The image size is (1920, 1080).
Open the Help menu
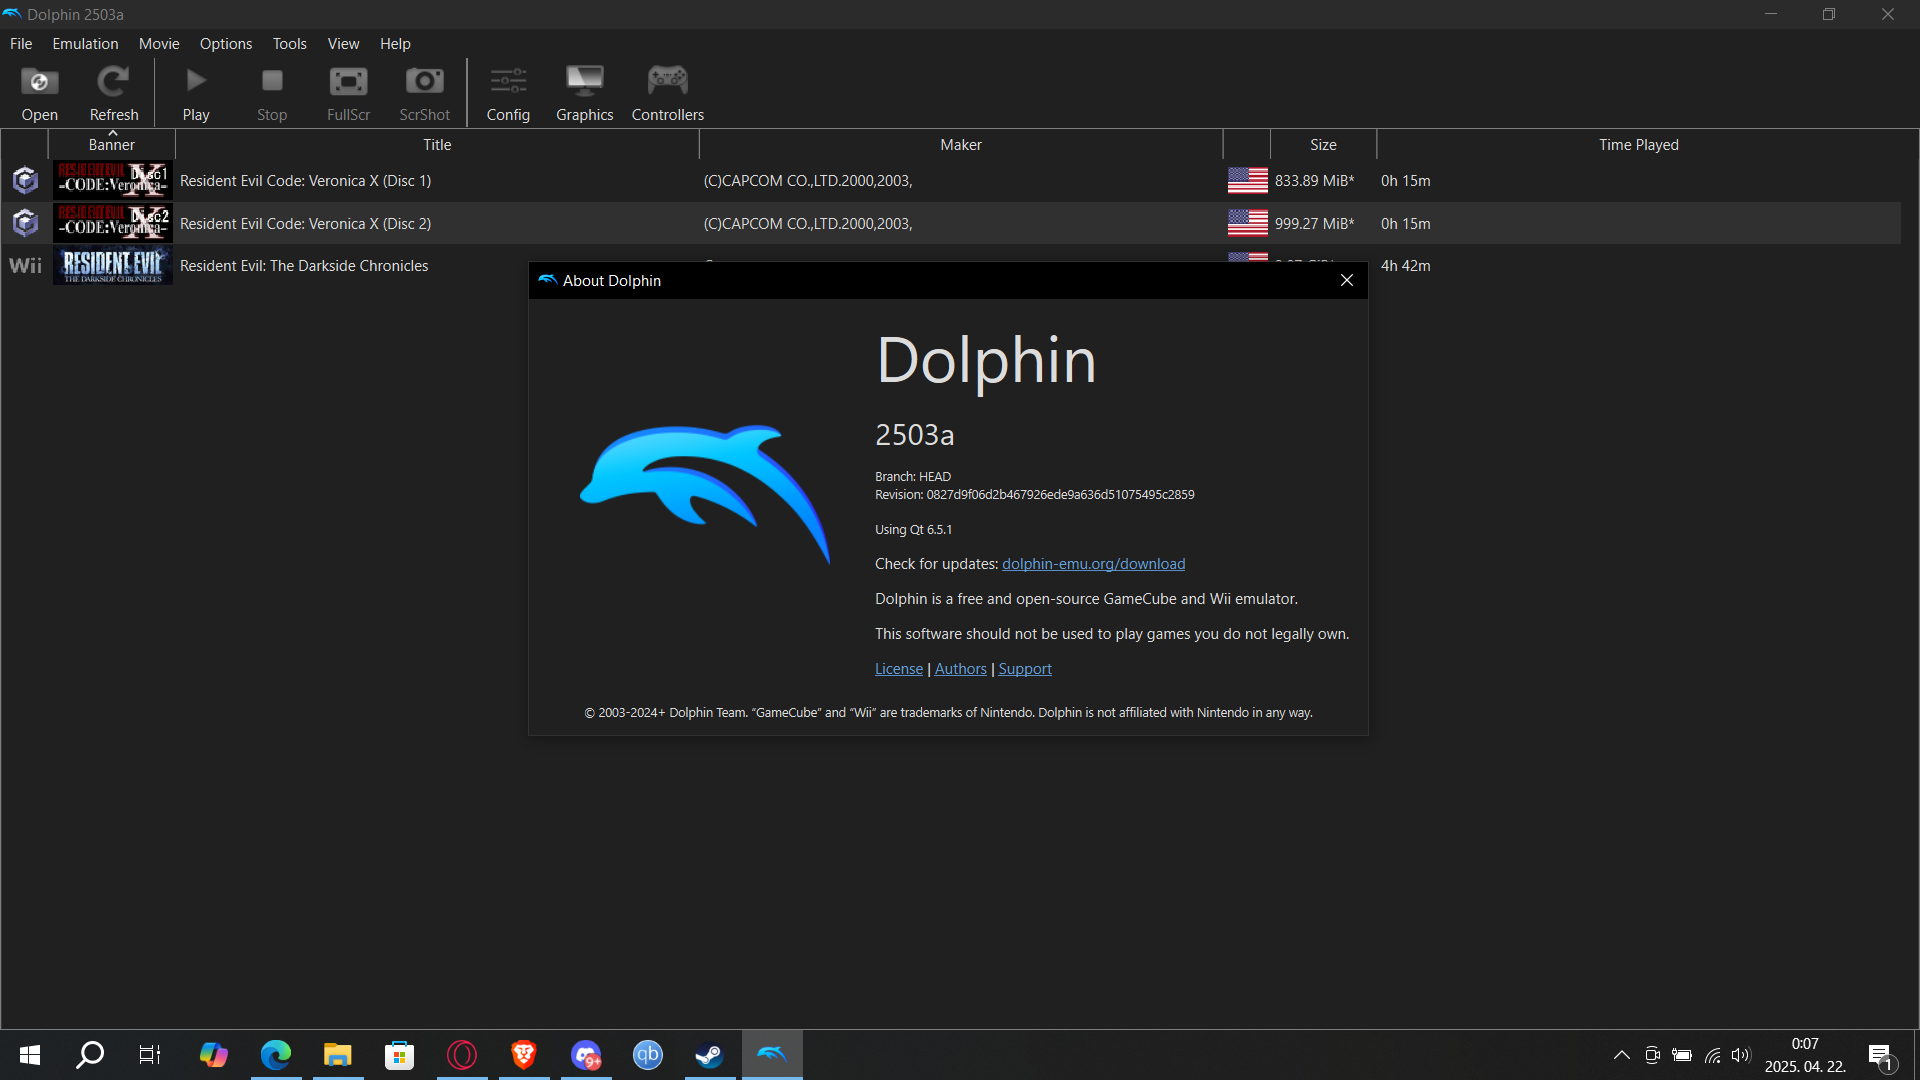[395, 44]
